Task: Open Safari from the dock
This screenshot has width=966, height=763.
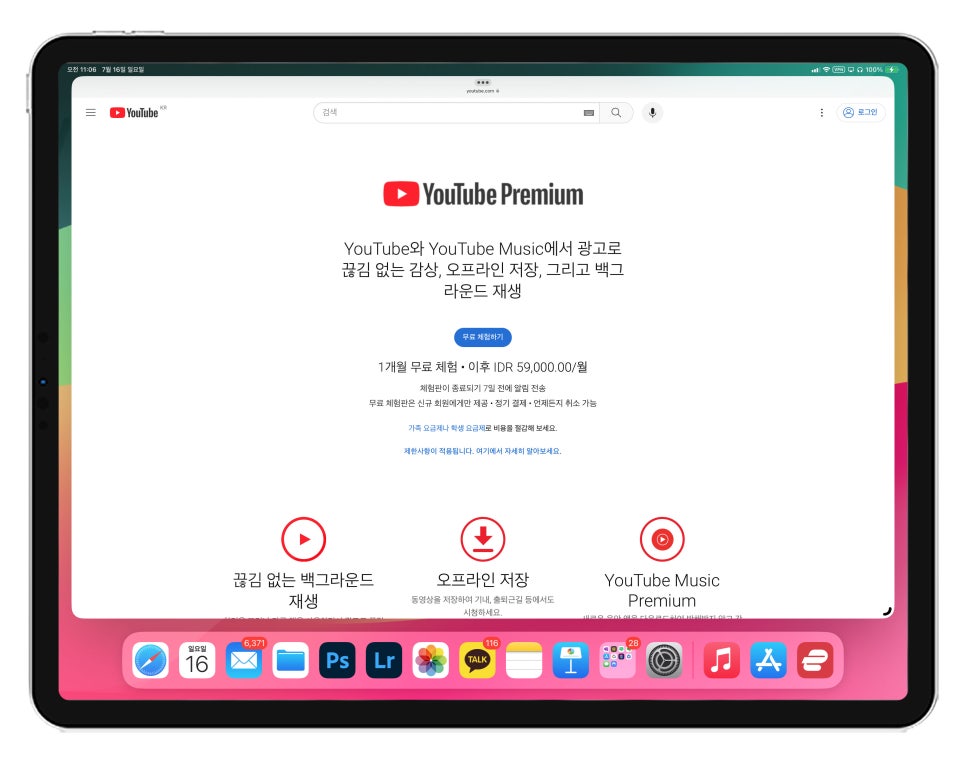Action: point(151,660)
